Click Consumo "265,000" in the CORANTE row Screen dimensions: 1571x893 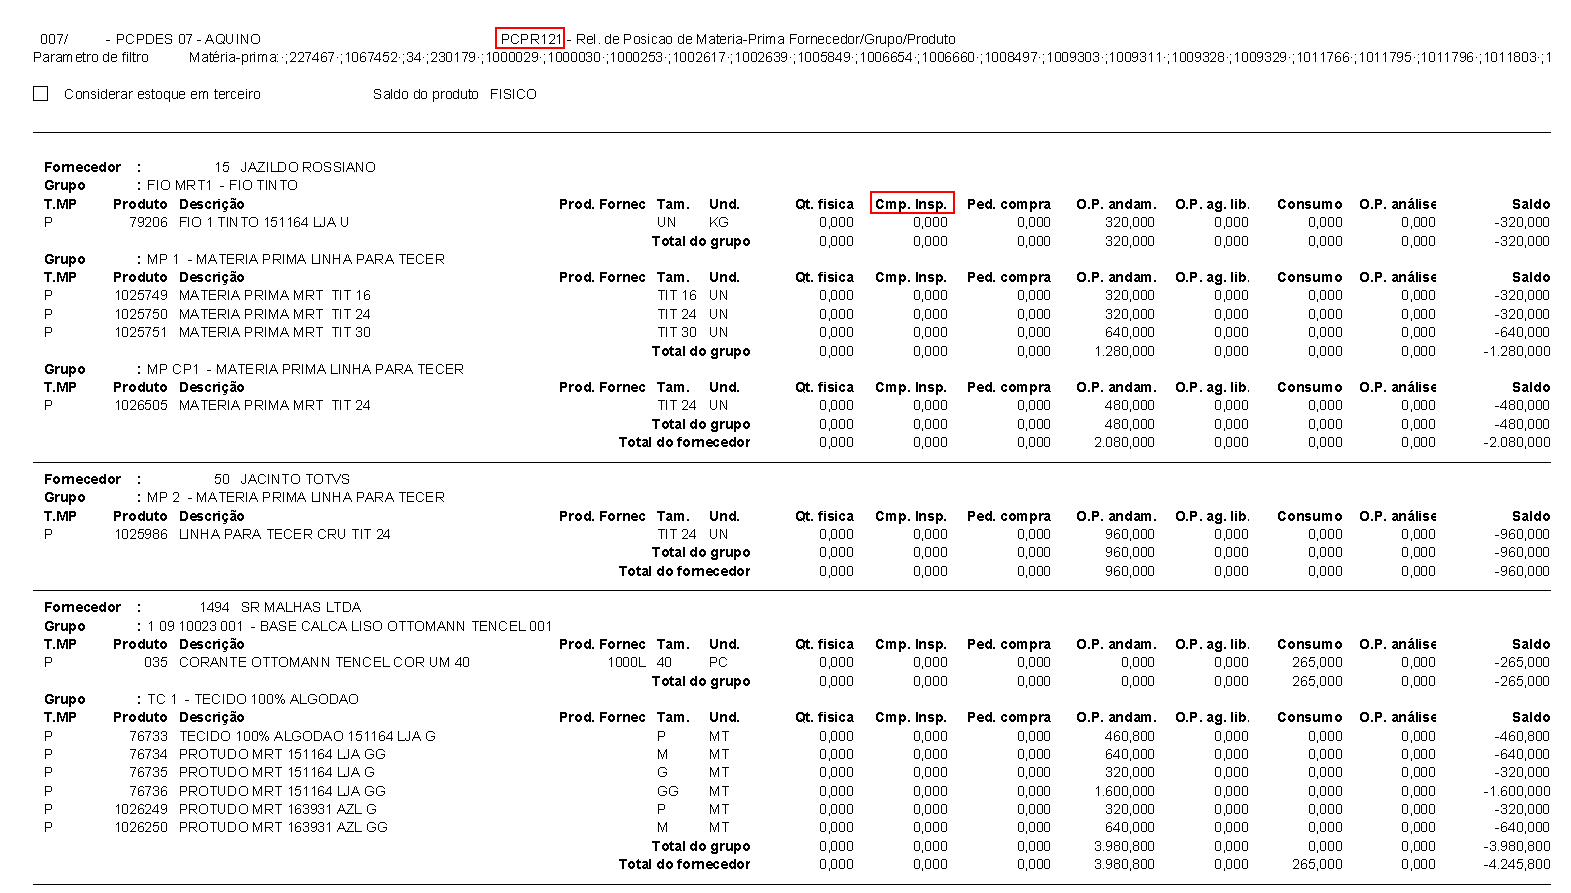click(1317, 662)
